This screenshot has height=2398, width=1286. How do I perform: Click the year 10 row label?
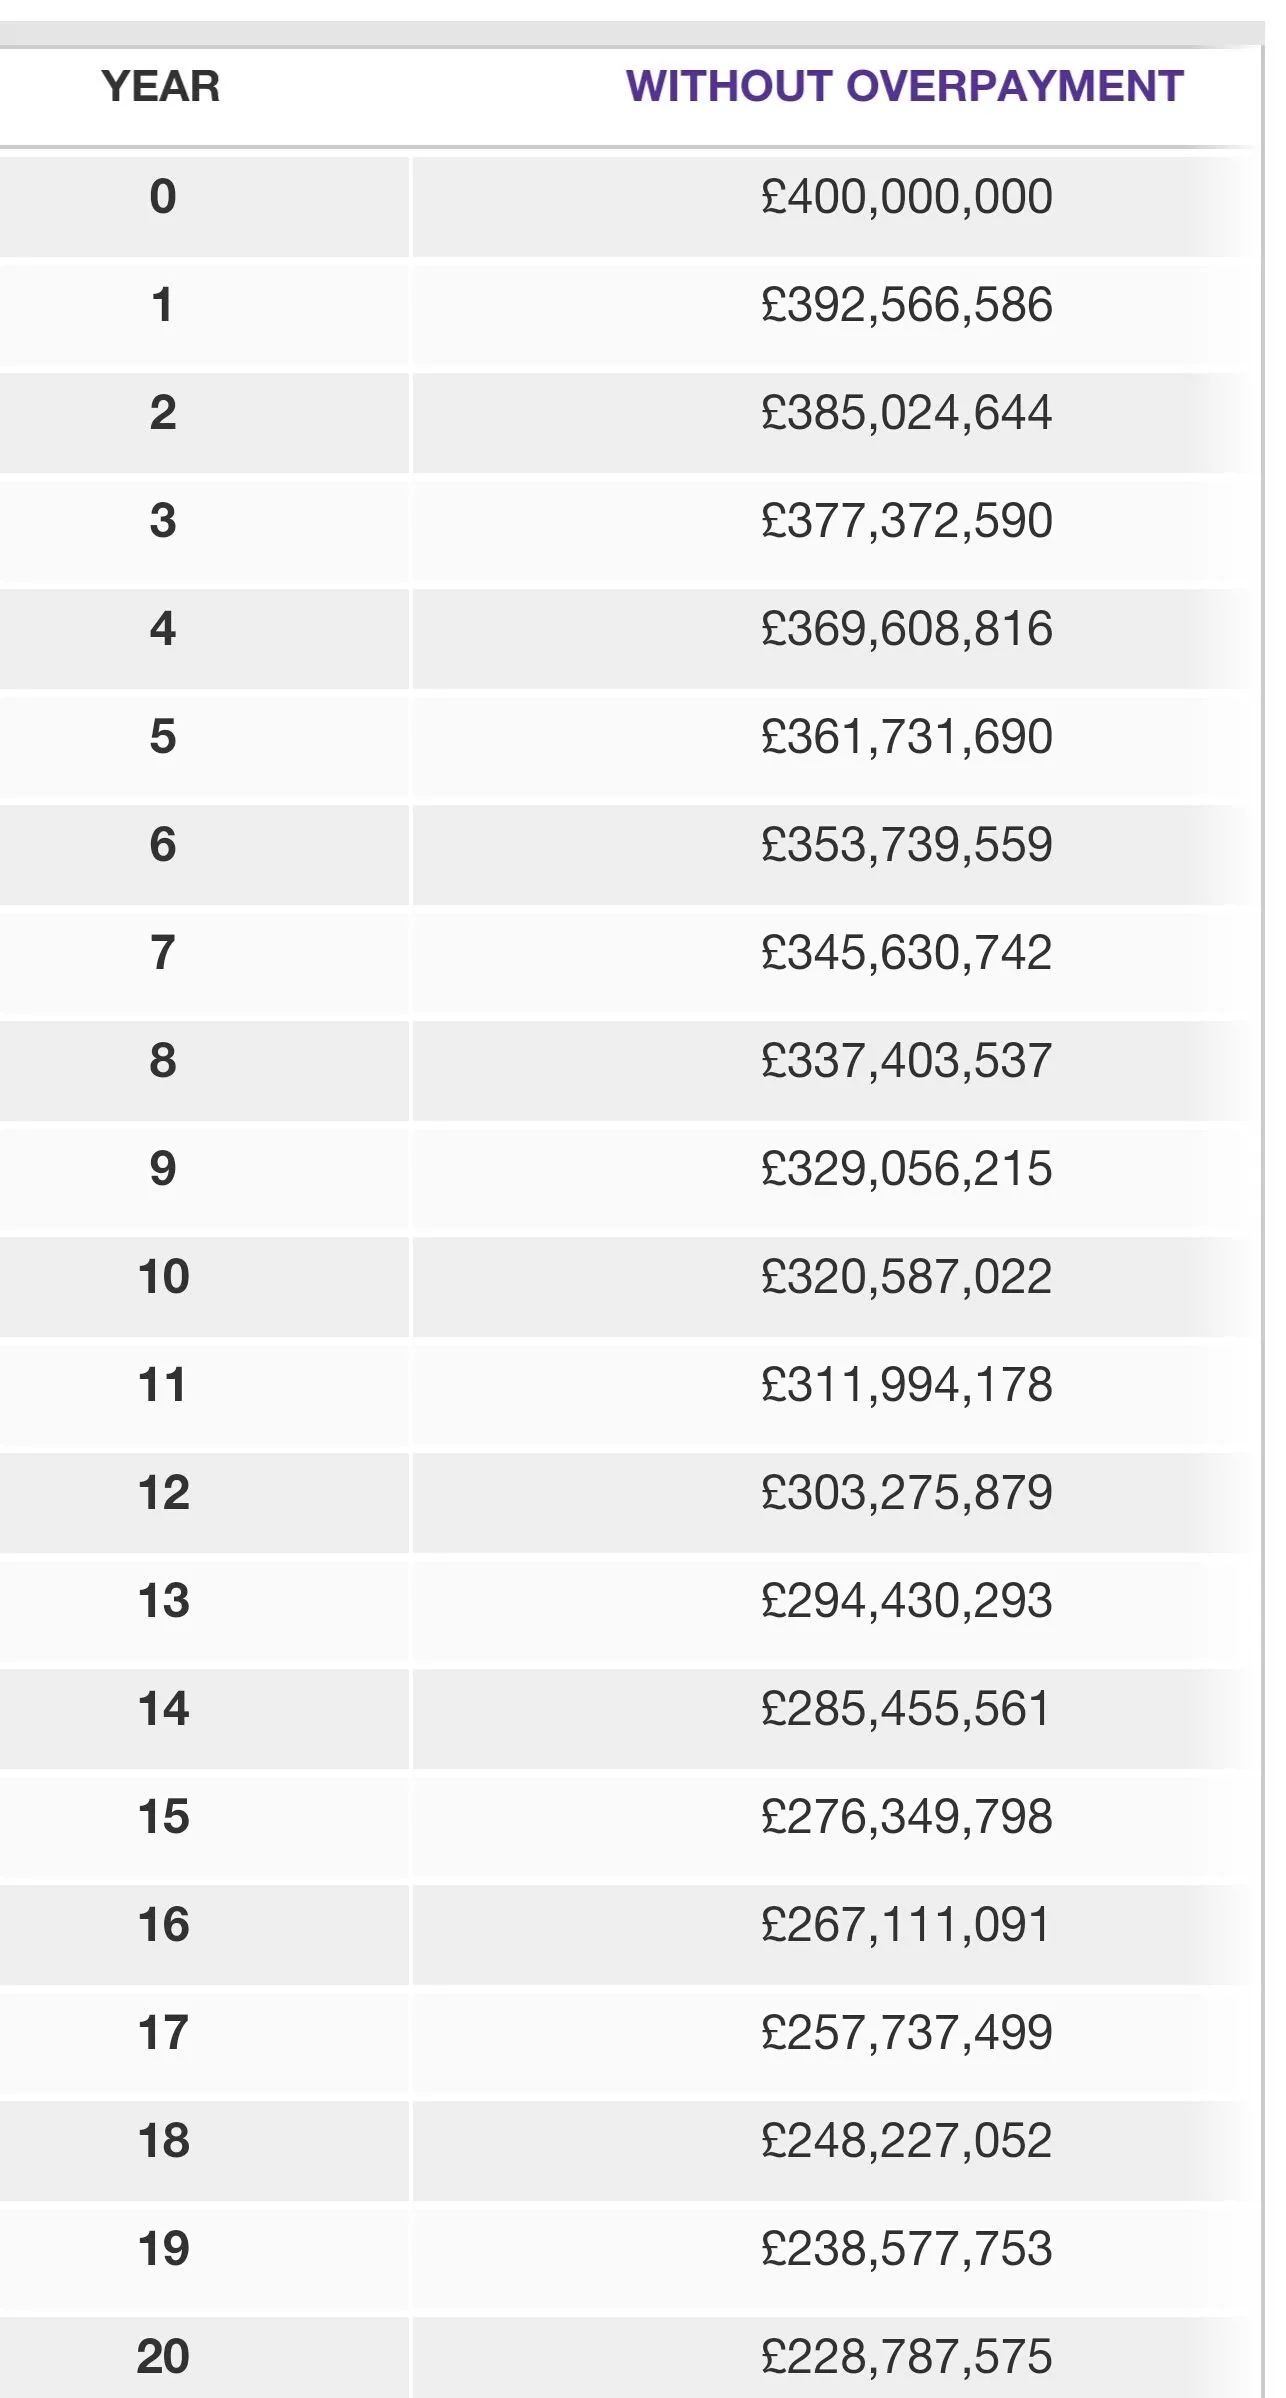[163, 1276]
